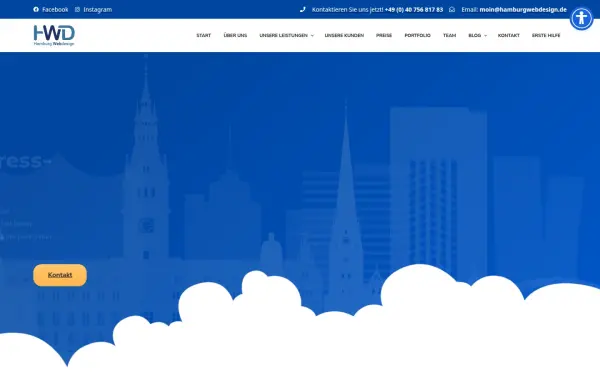Open the Blog menu item

point(474,35)
